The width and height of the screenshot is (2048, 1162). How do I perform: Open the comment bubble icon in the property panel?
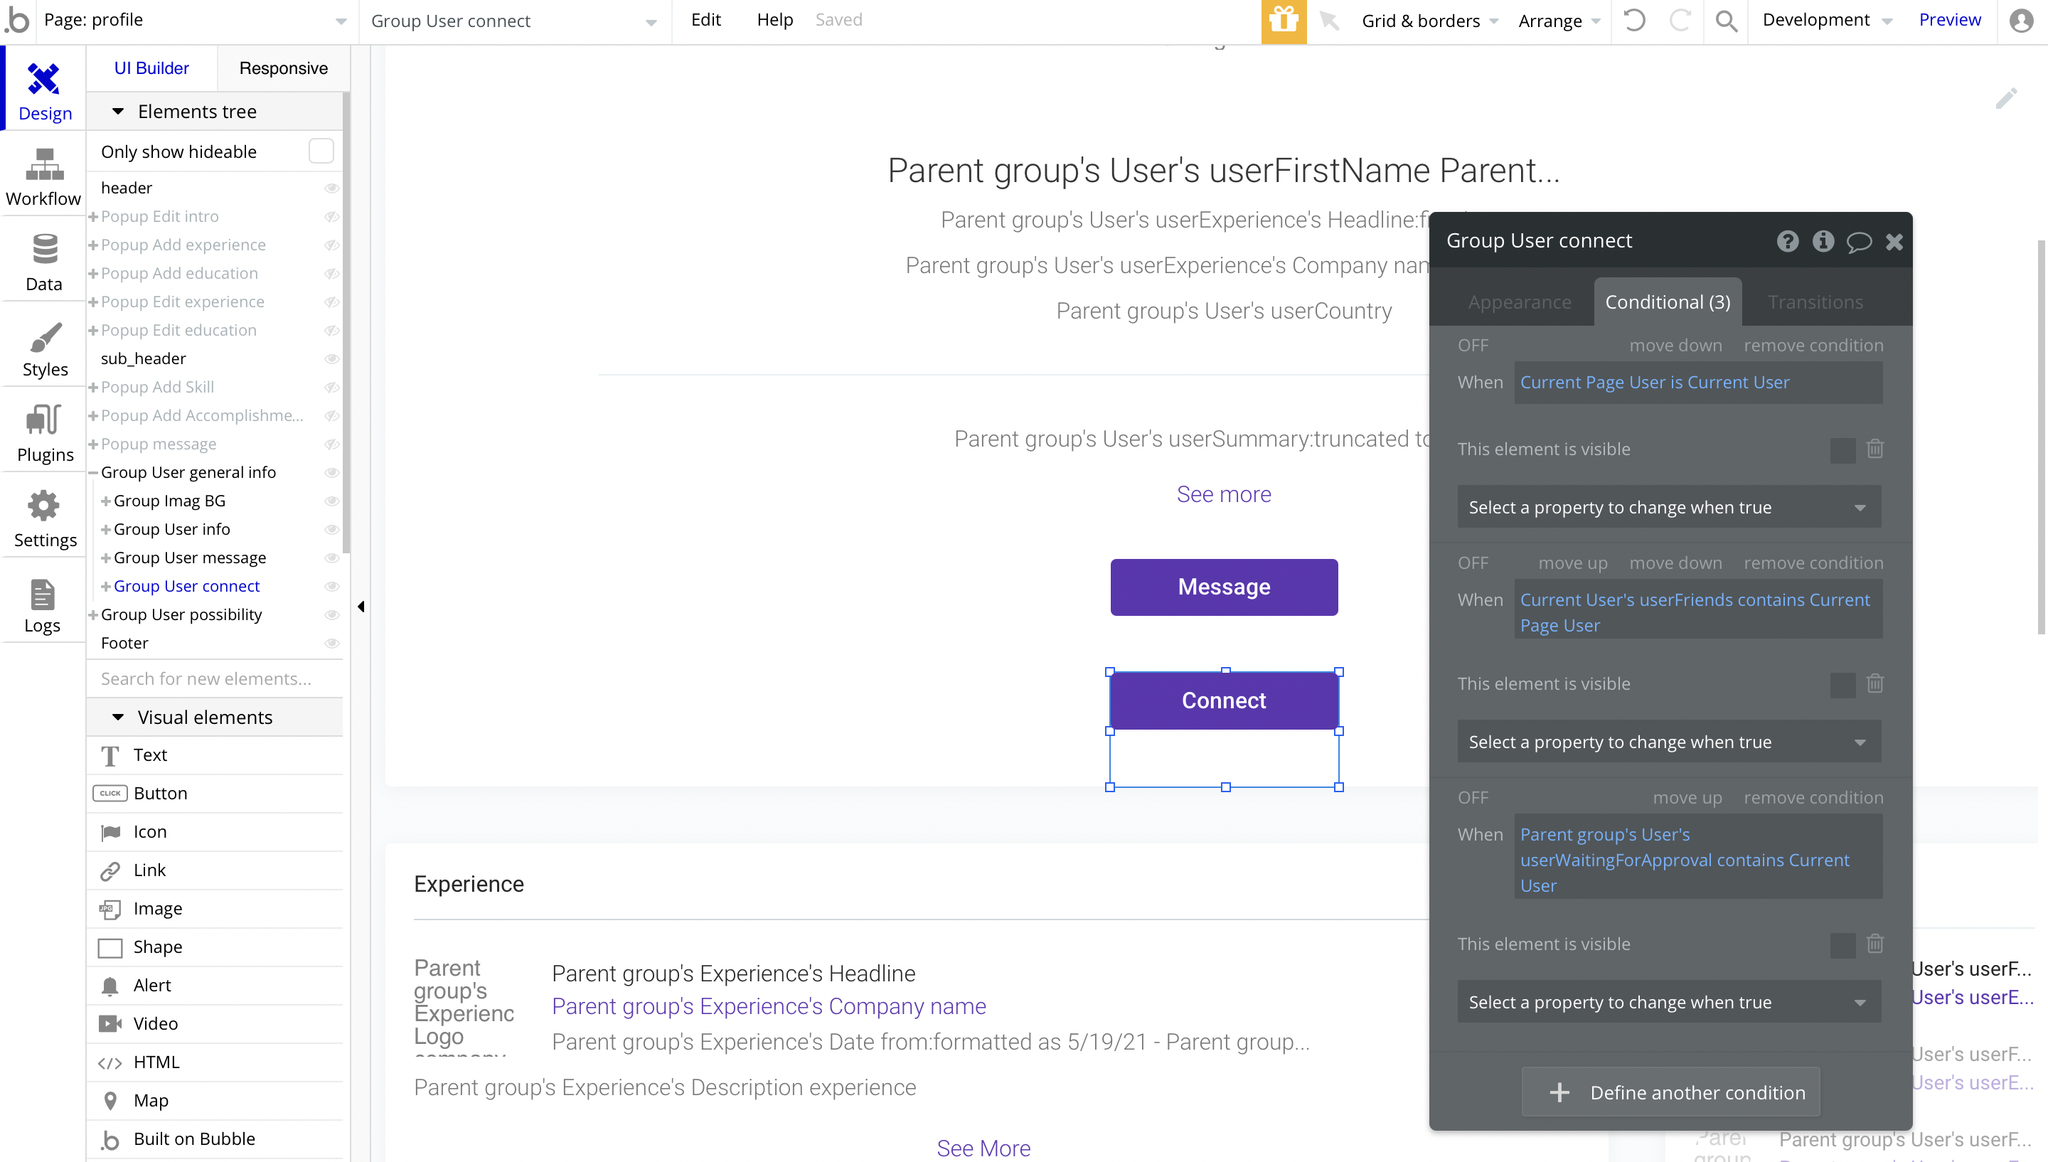pyautogui.click(x=1858, y=241)
